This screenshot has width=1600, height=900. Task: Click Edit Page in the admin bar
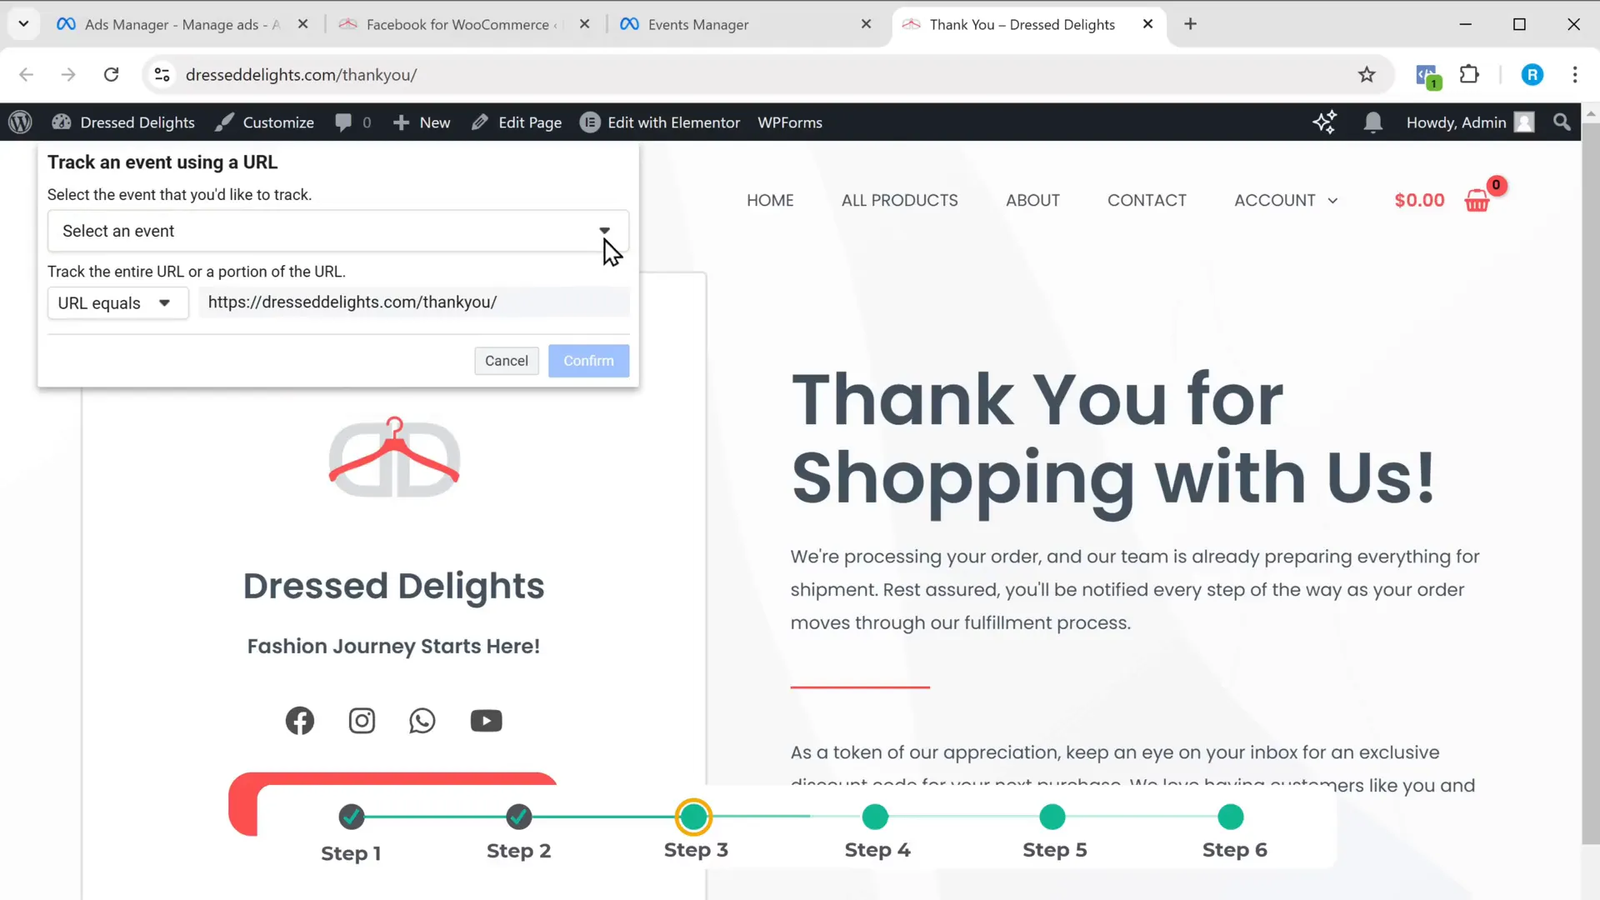[516, 122]
